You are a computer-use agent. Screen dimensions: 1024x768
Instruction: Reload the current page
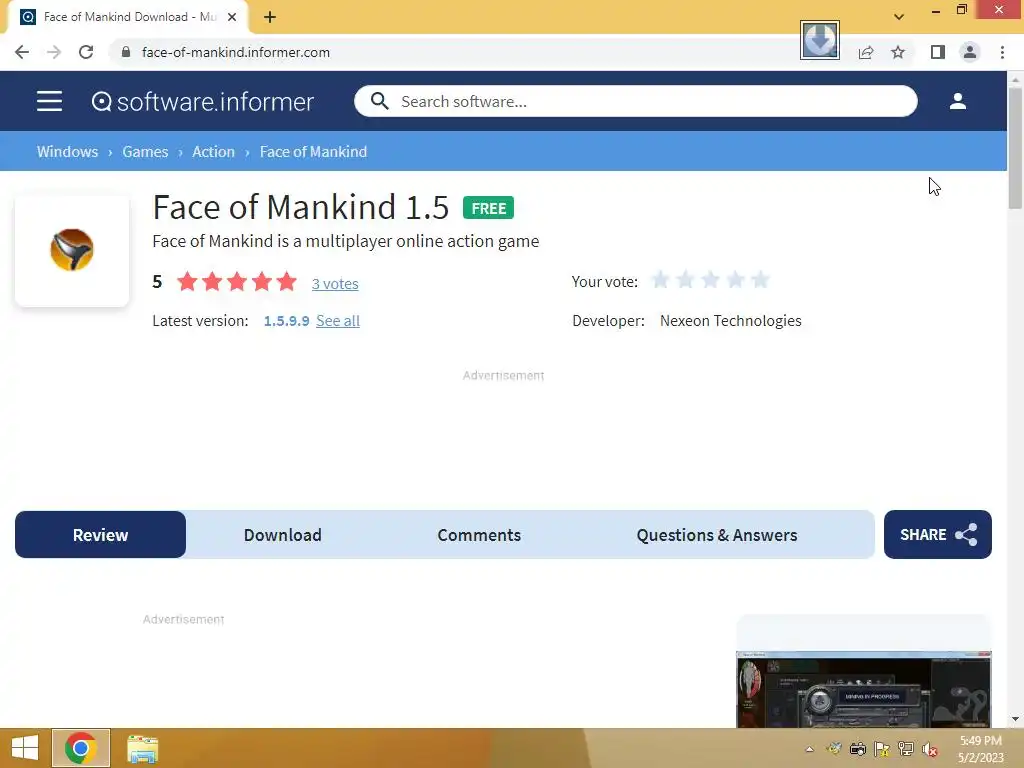(86, 52)
